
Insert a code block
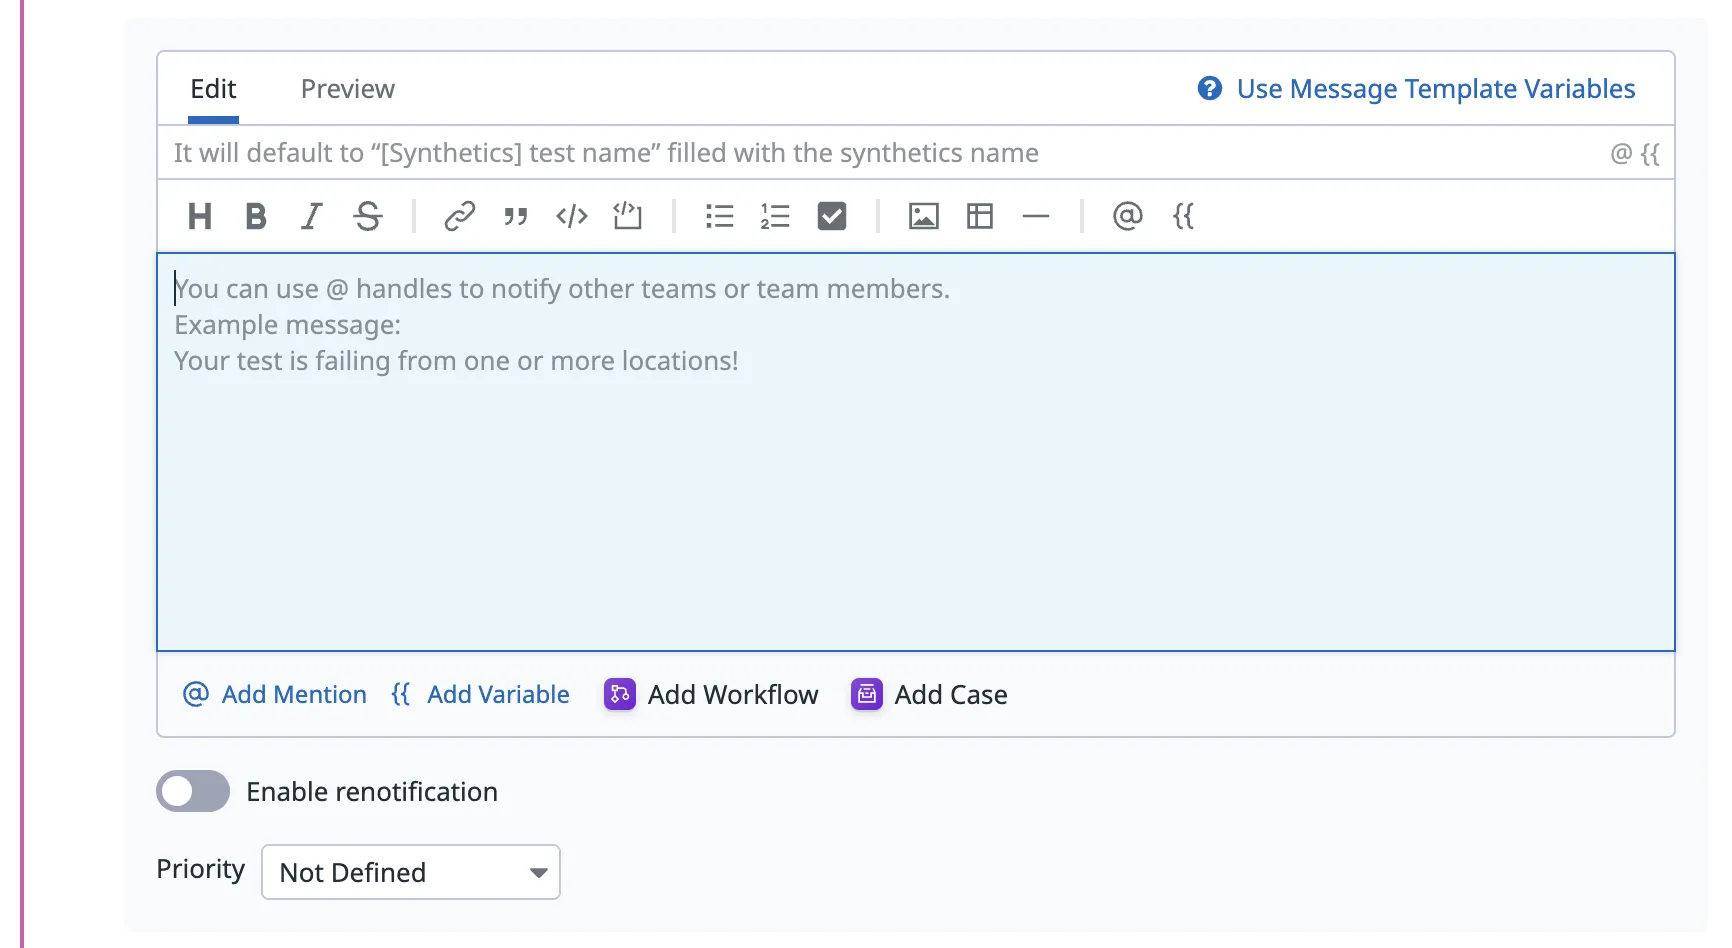tap(627, 216)
